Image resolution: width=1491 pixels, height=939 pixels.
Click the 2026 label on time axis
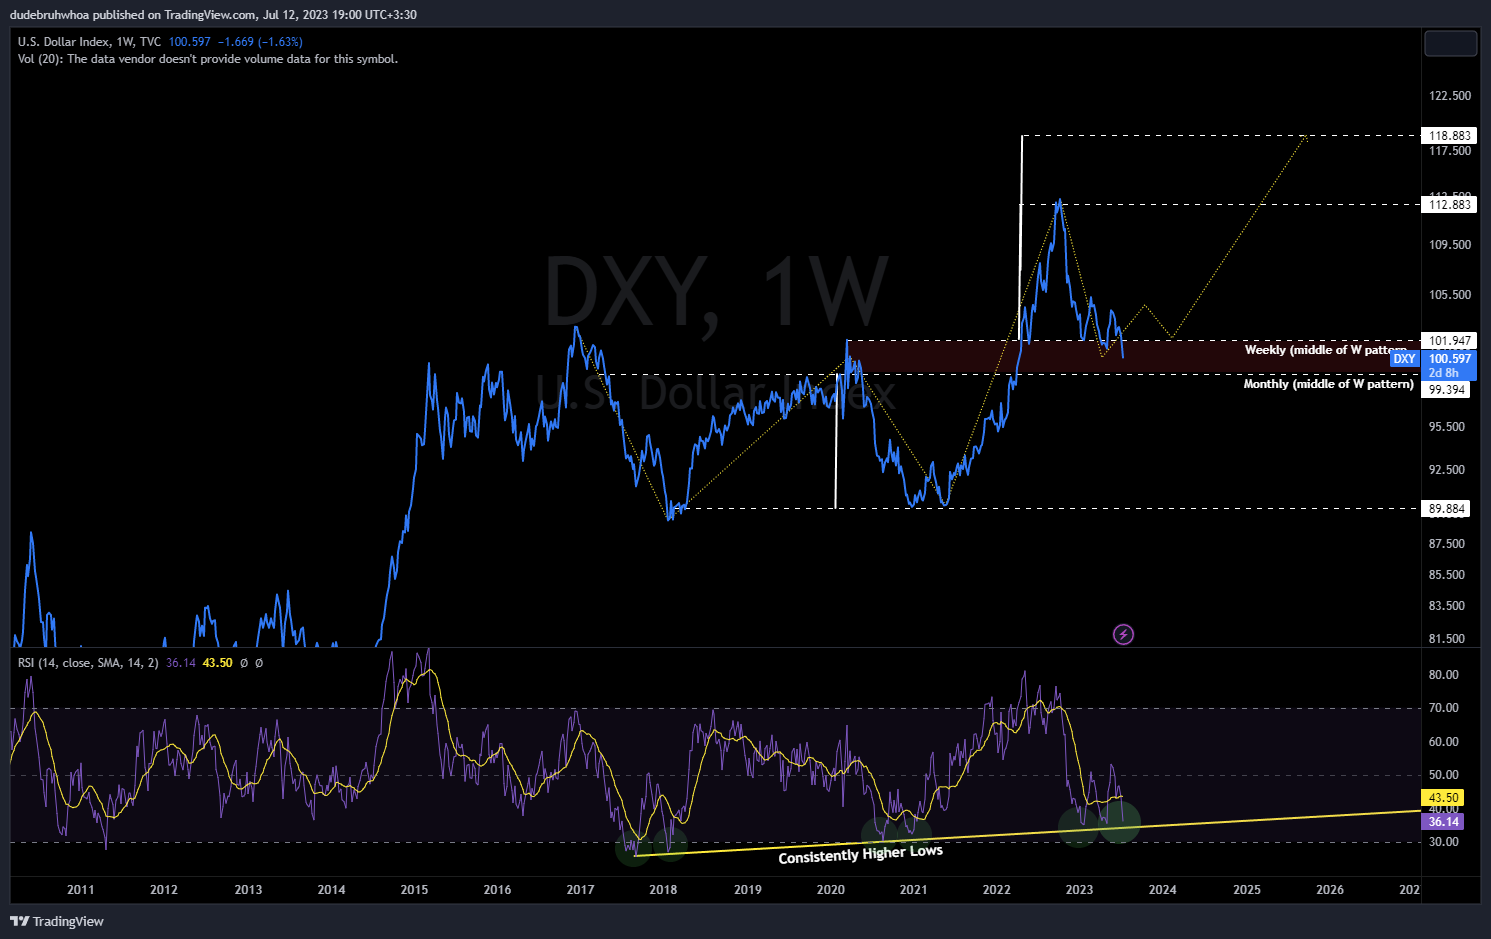coord(1330,890)
